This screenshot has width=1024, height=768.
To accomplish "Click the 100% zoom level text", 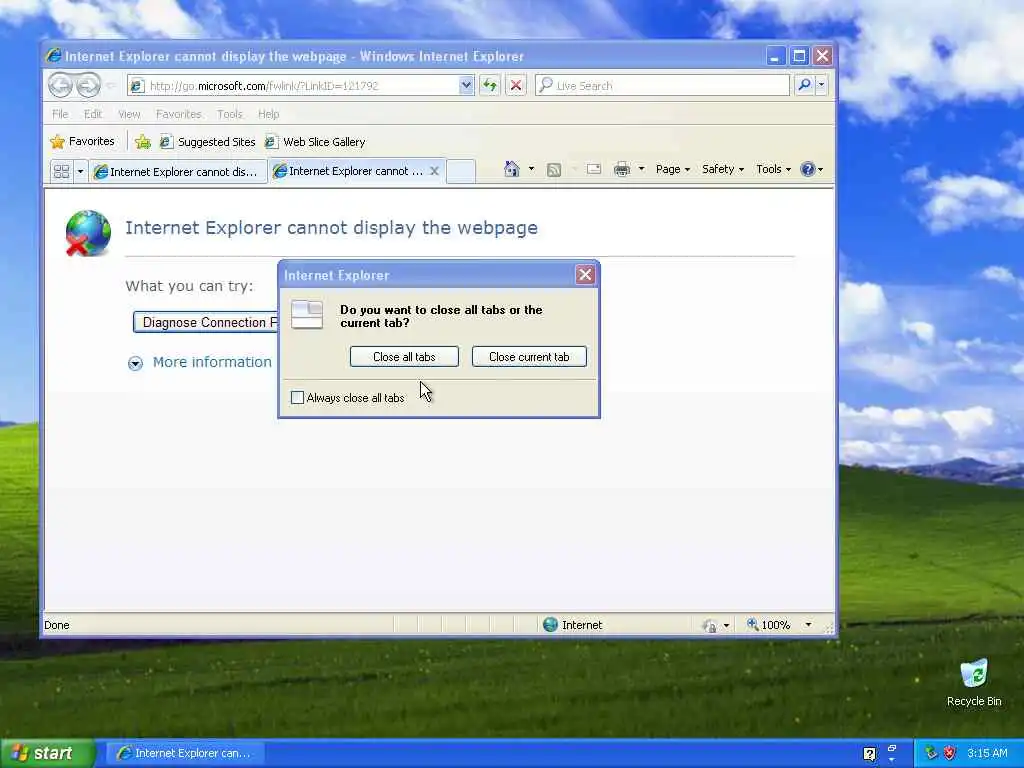I will (x=776, y=625).
